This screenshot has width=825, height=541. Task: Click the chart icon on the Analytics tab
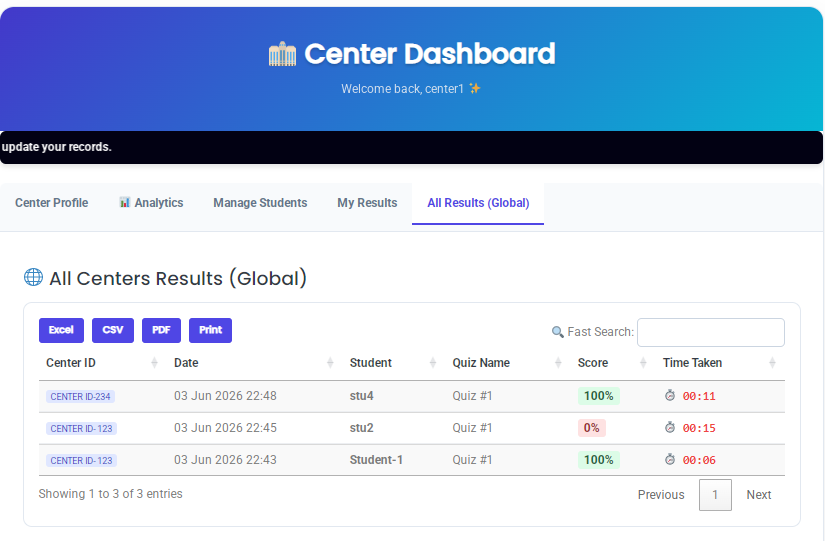pos(125,203)
